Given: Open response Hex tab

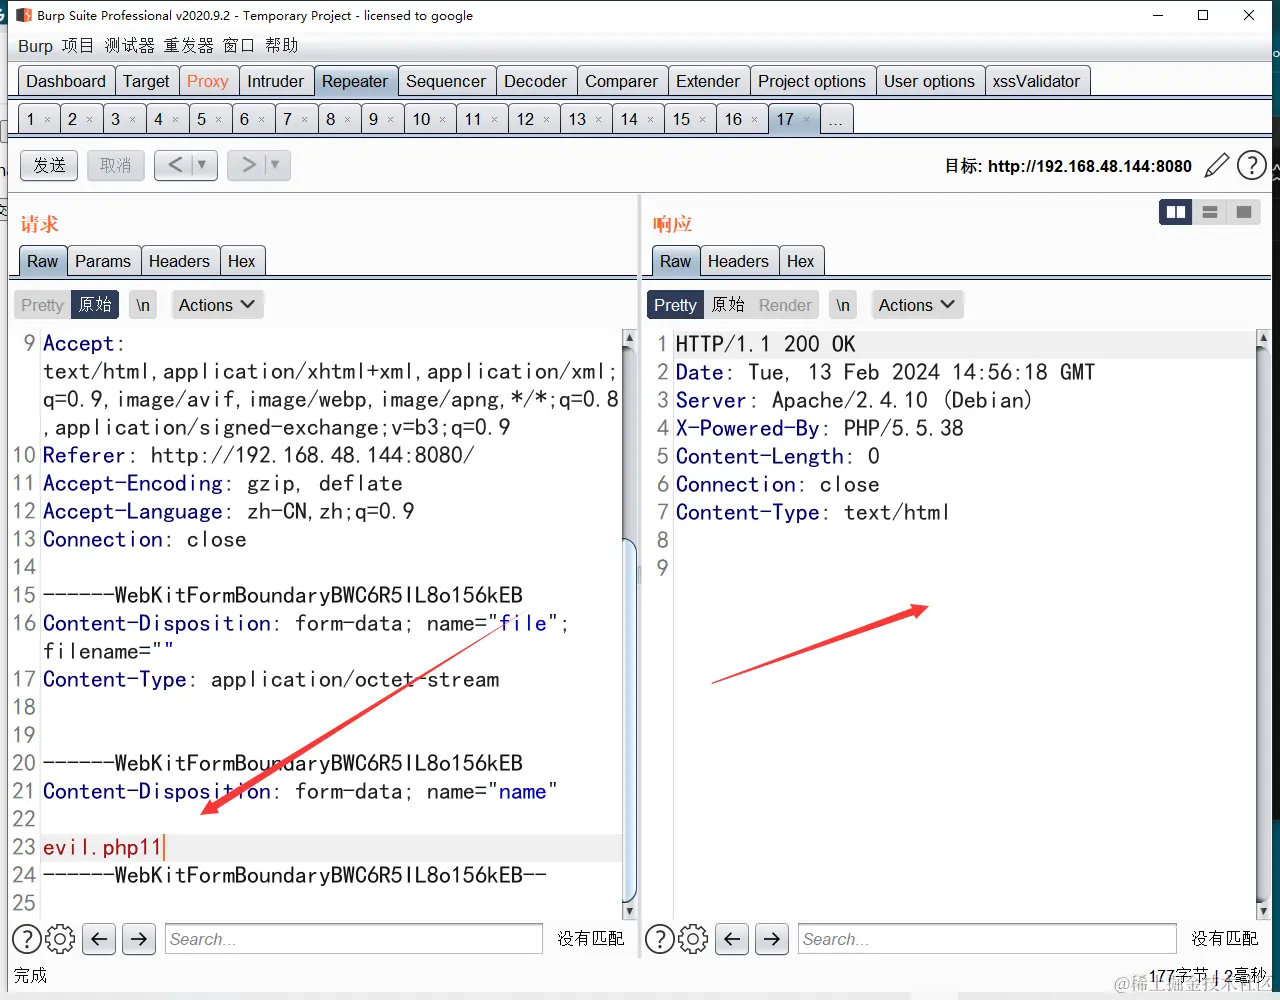Looking at the screenshot, I should (800, 261).
